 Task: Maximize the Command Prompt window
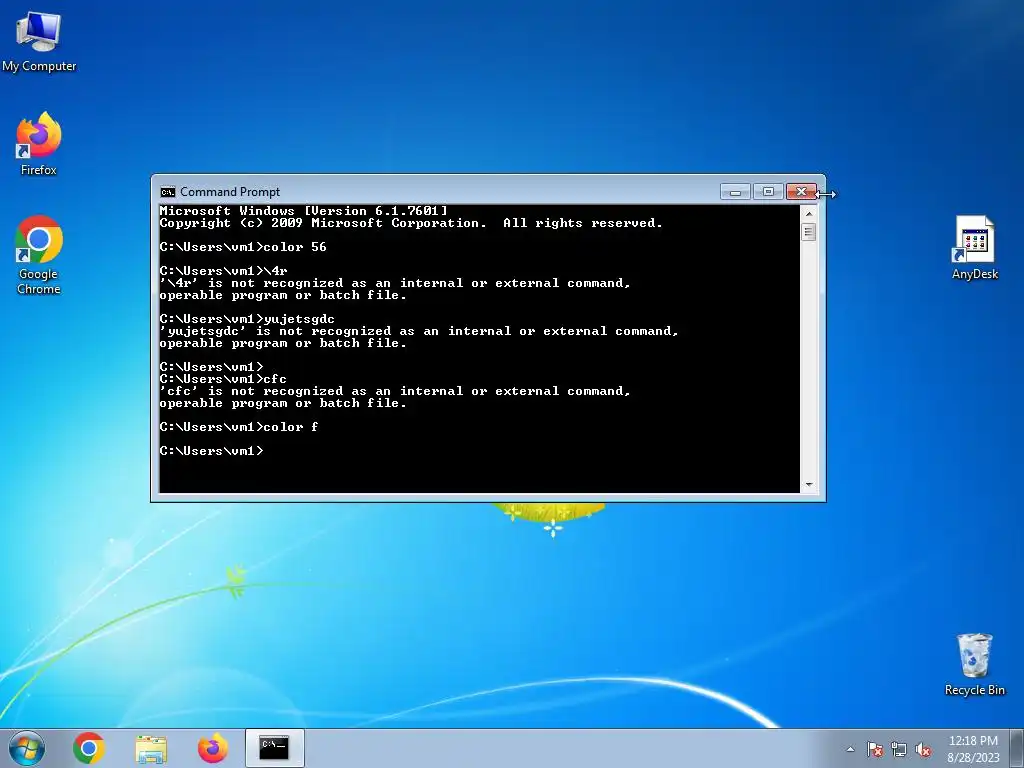coord(768,191)
